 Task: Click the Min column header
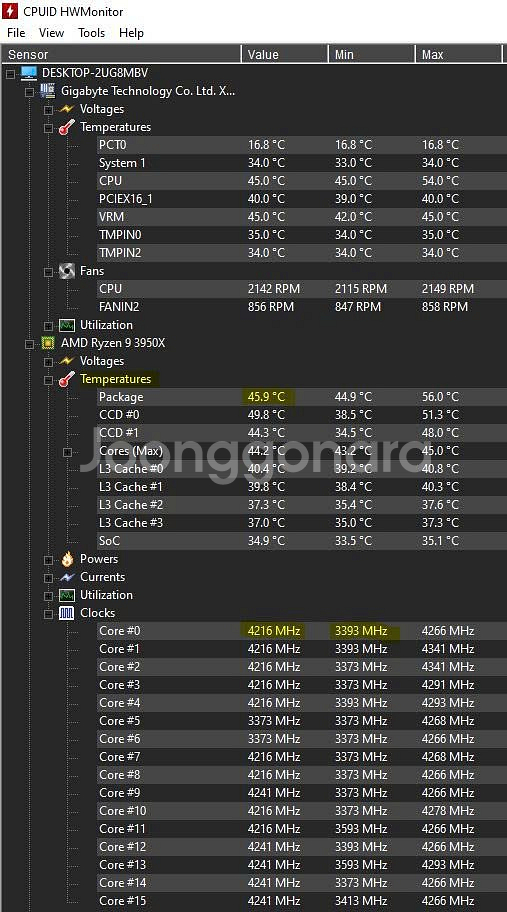point(372,54)
